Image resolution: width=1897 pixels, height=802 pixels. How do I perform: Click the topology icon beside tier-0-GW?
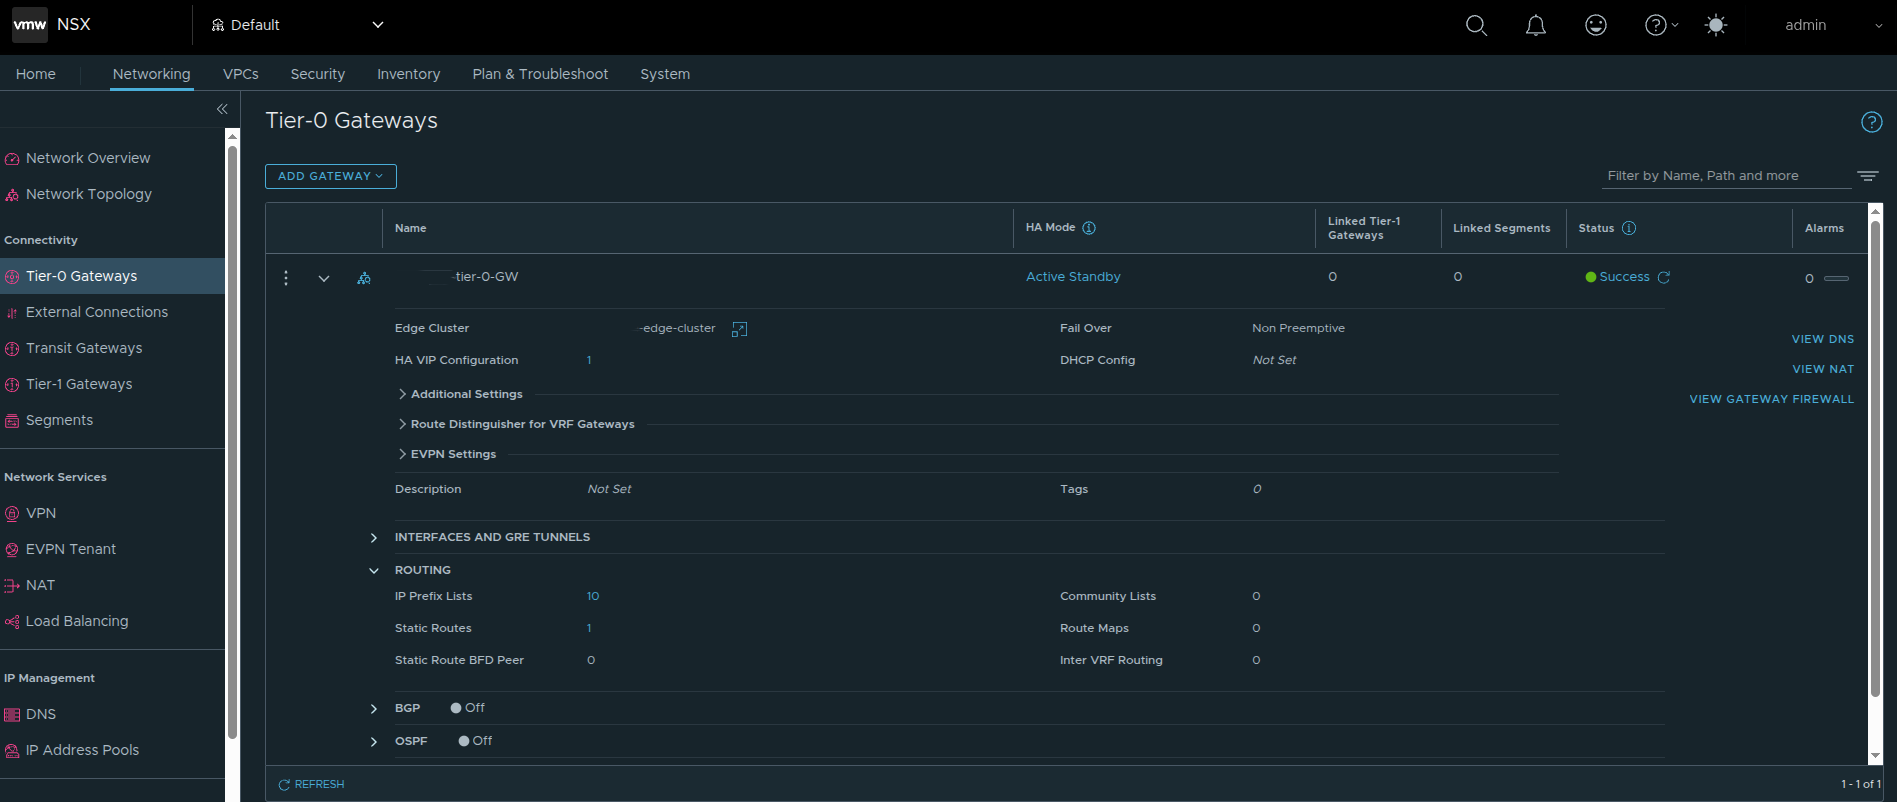(x=364, y=278)
